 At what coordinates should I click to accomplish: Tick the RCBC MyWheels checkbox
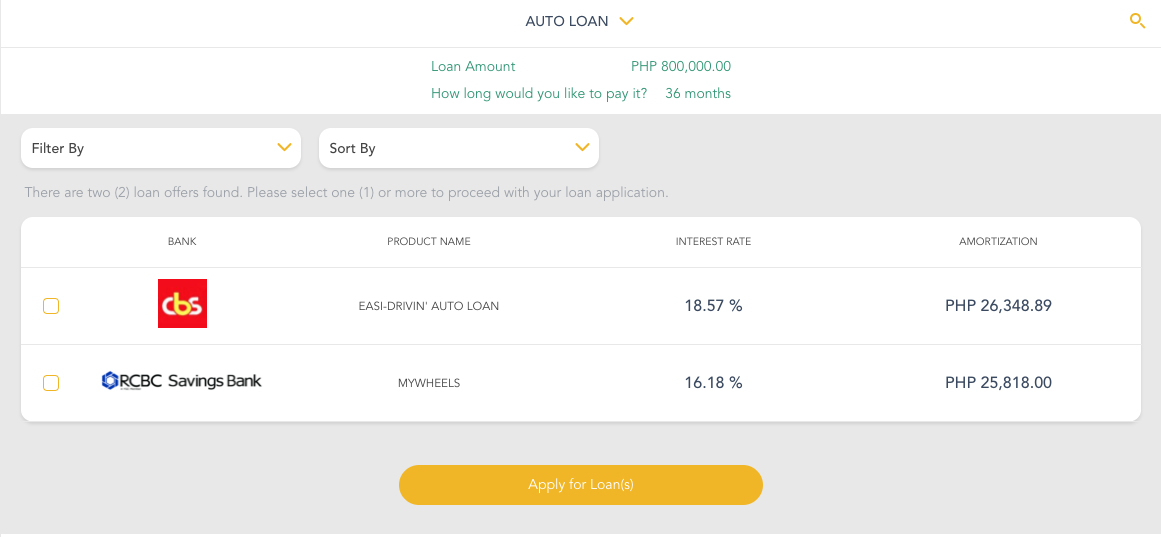point(51,383)
